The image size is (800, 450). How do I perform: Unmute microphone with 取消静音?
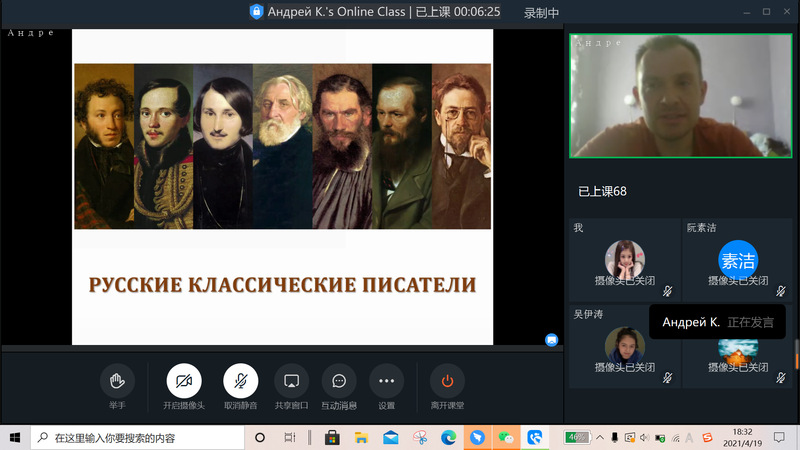240,381
